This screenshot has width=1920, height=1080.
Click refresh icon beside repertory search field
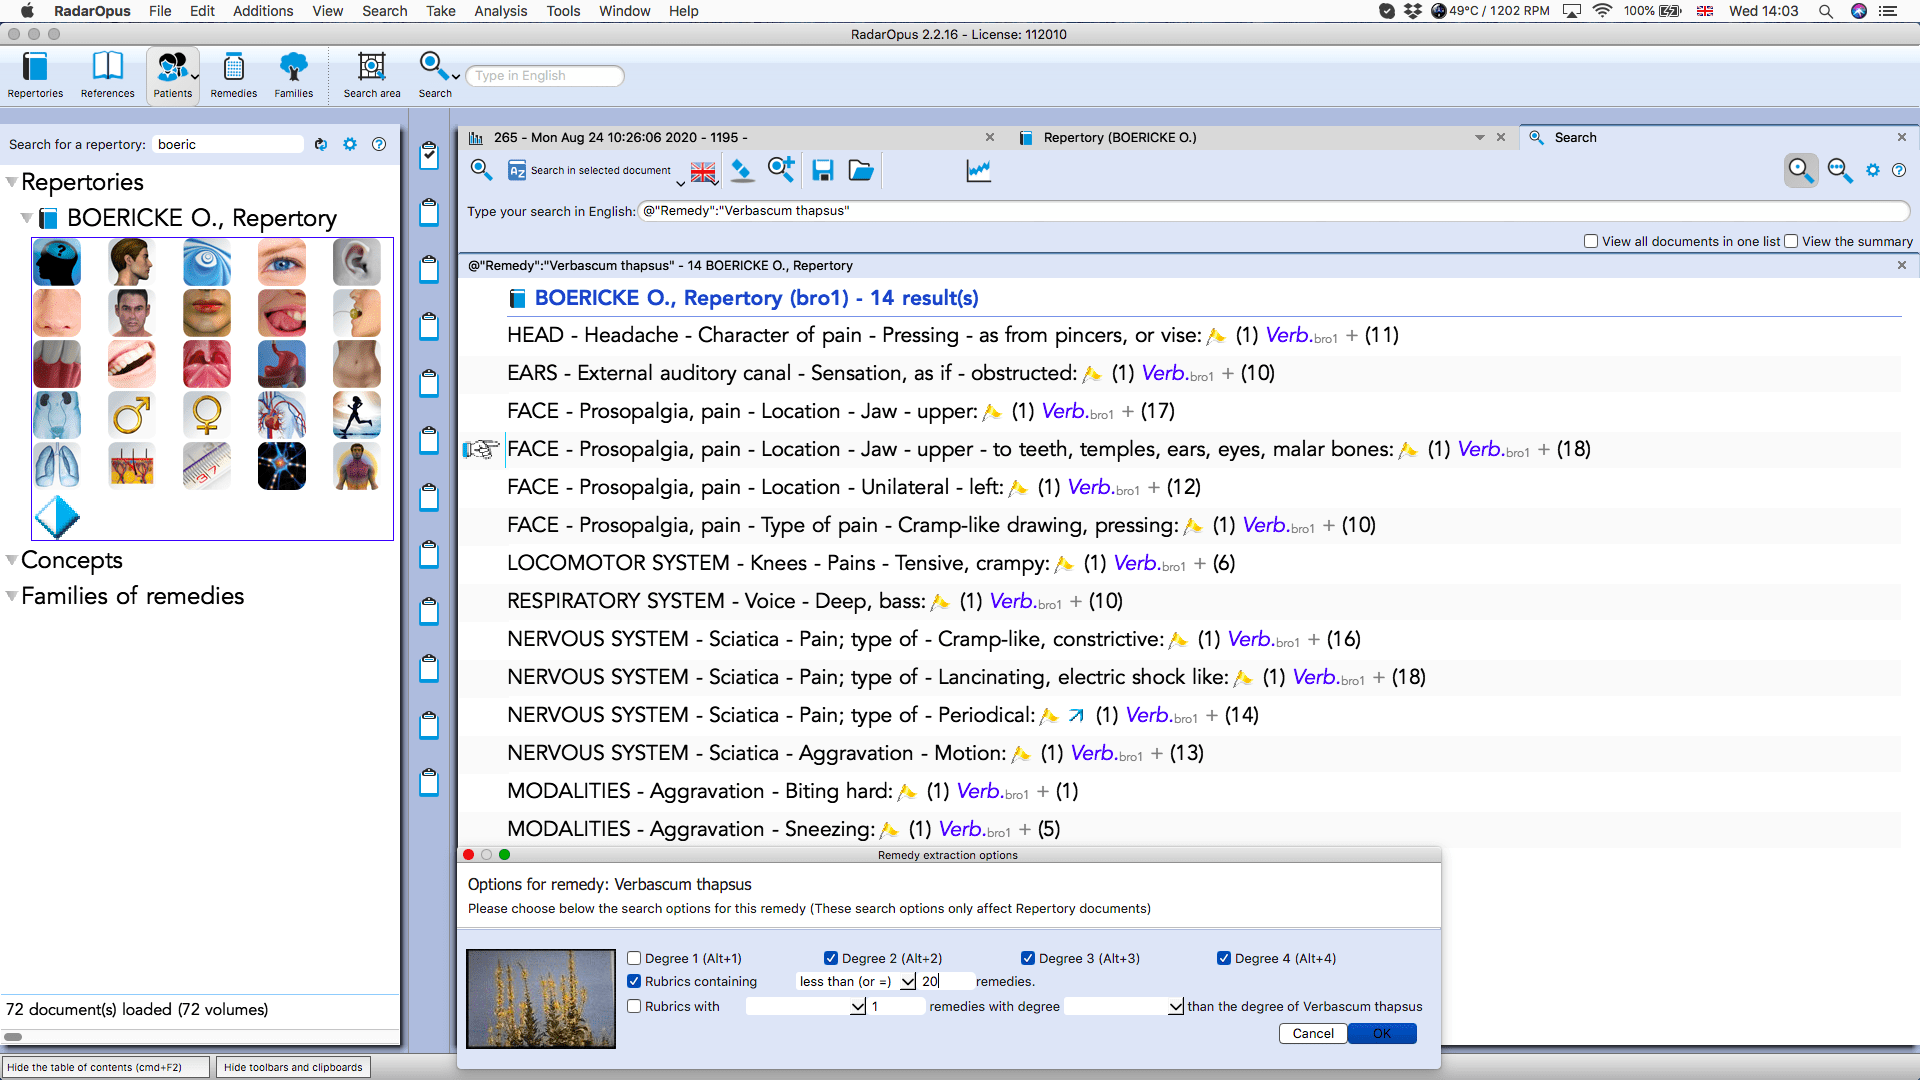point(321,144)
